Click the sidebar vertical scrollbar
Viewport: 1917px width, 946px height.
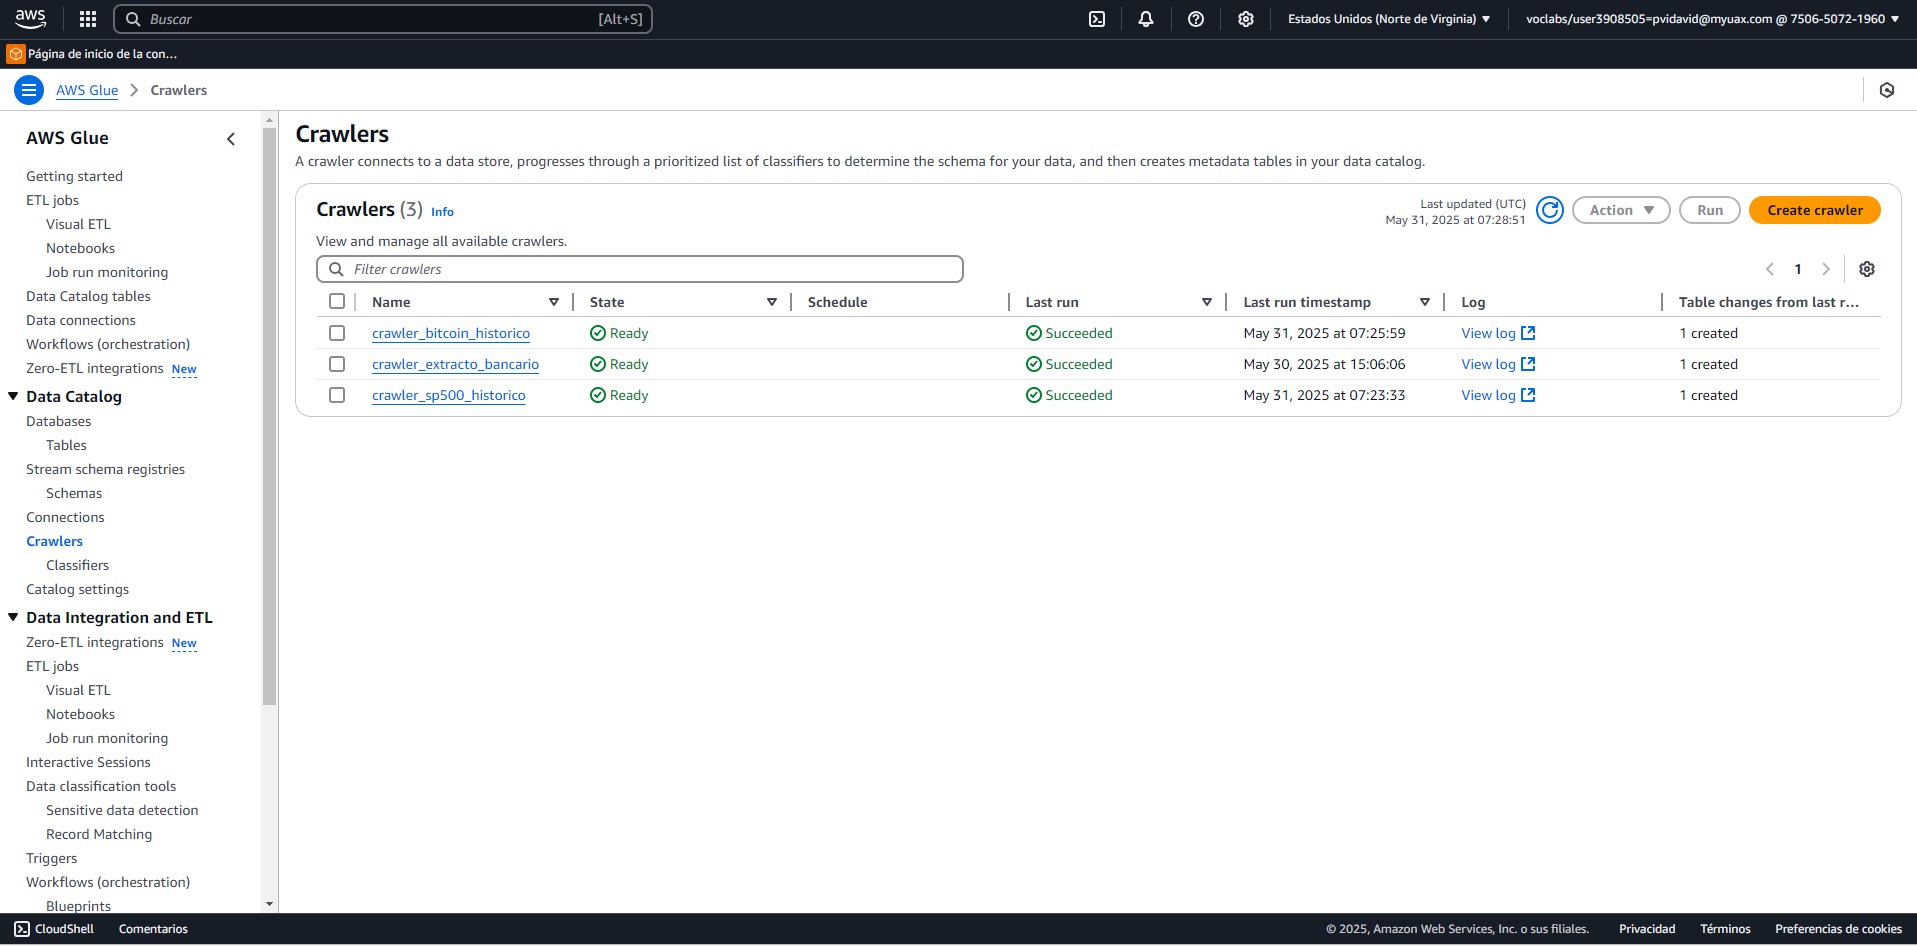269,415
